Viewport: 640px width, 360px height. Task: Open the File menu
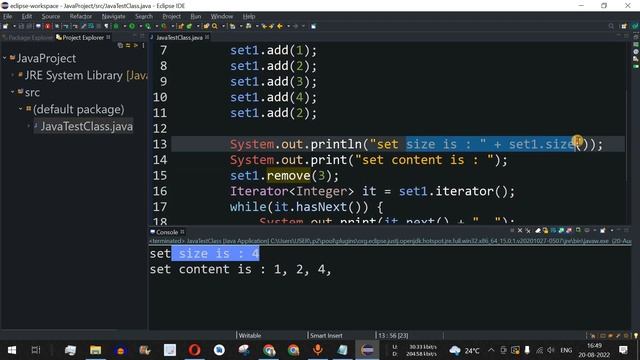(8, 16)
